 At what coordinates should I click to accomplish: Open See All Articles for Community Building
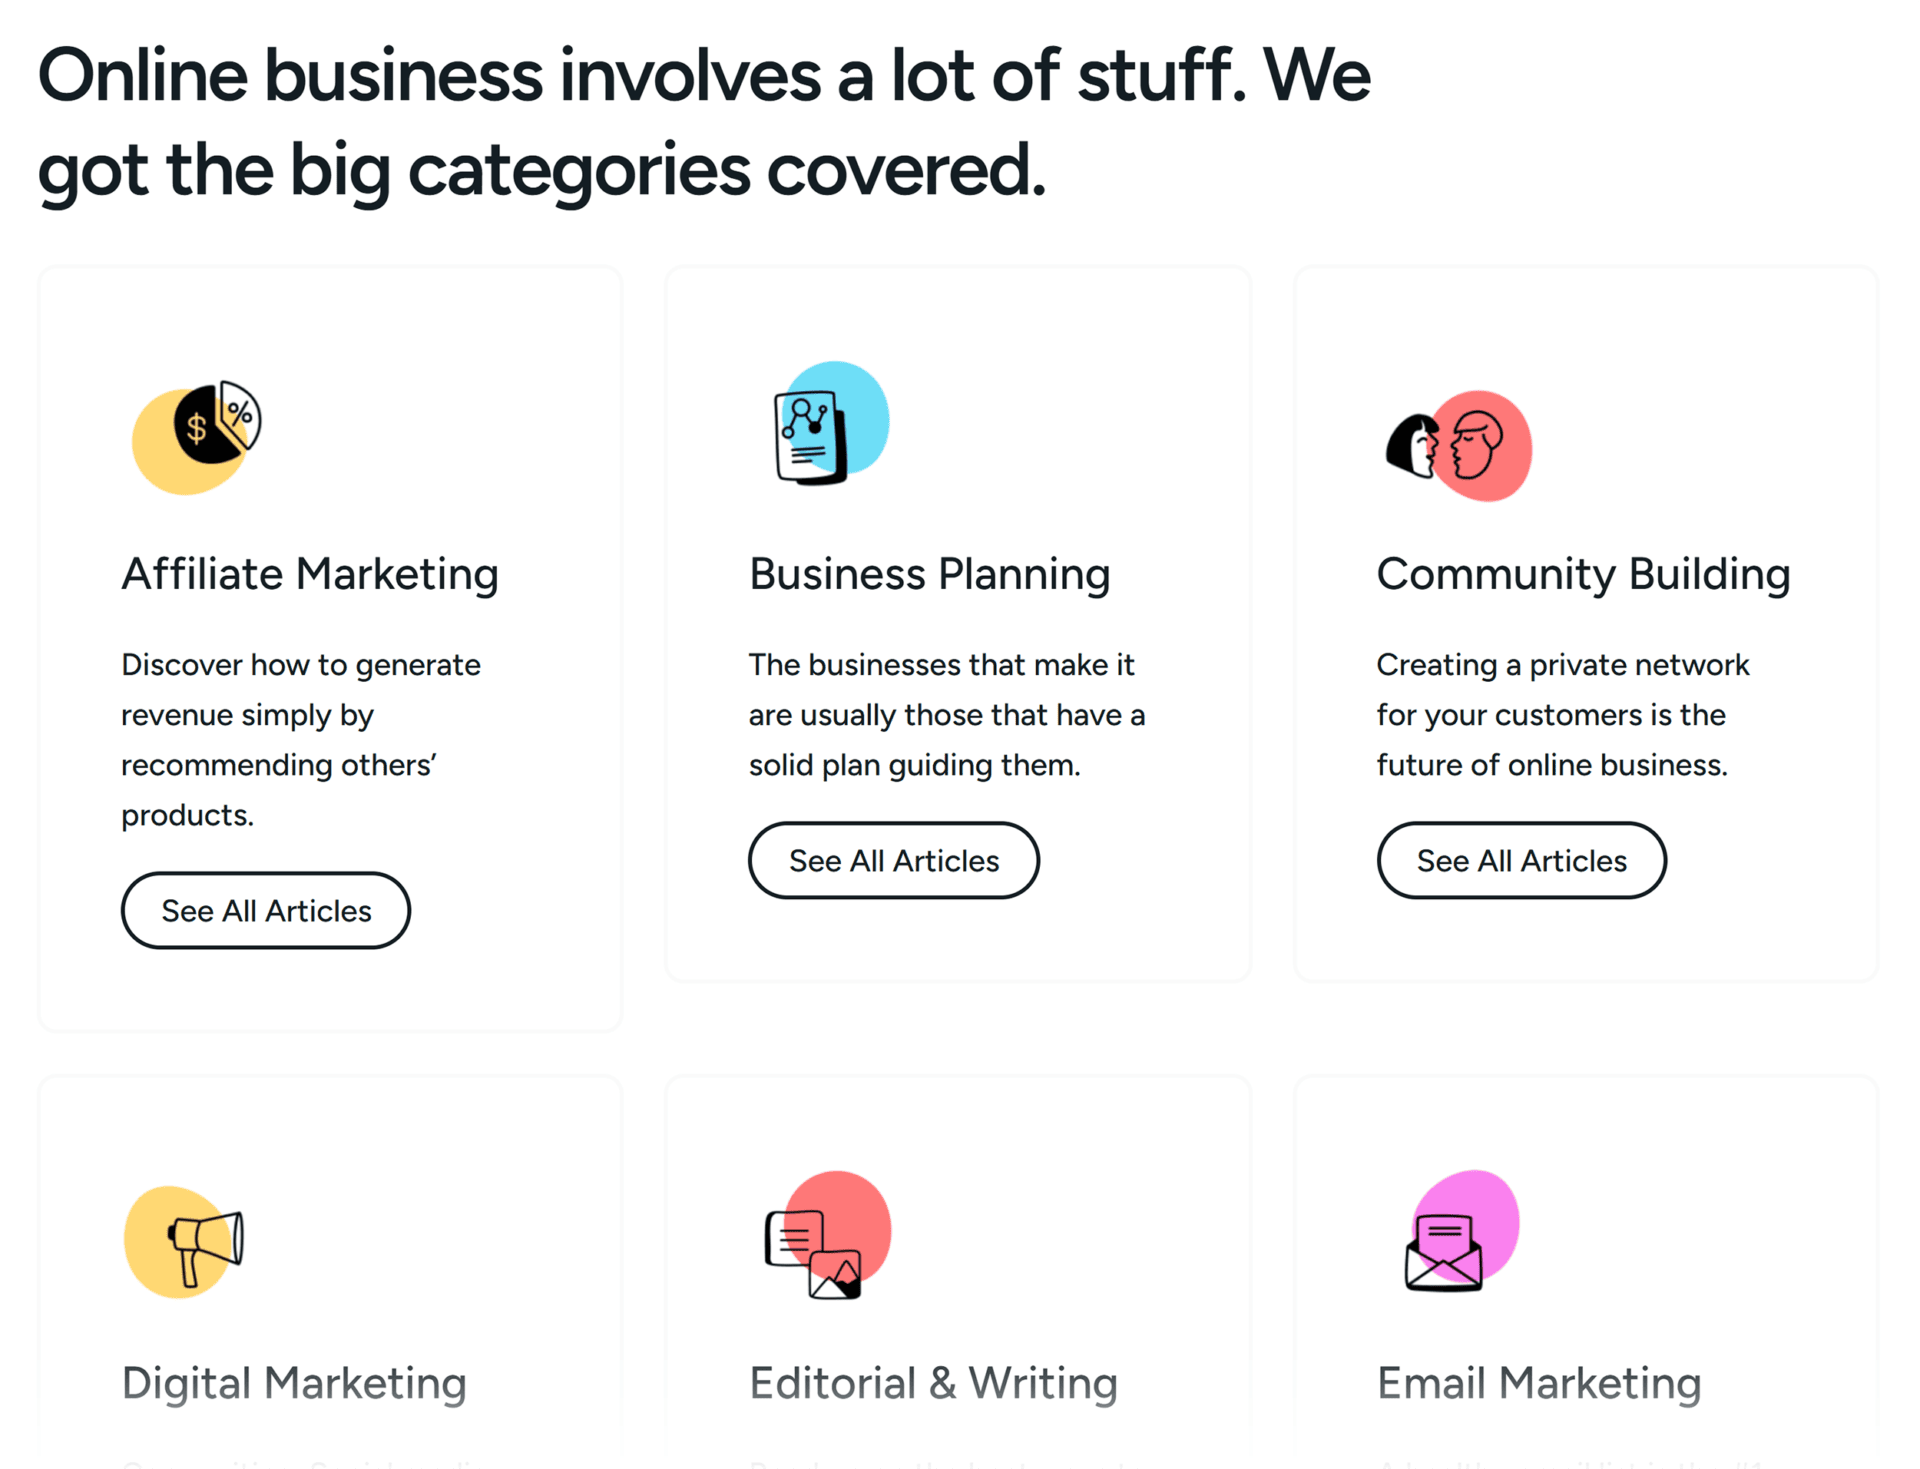[x=1520, y=860]
